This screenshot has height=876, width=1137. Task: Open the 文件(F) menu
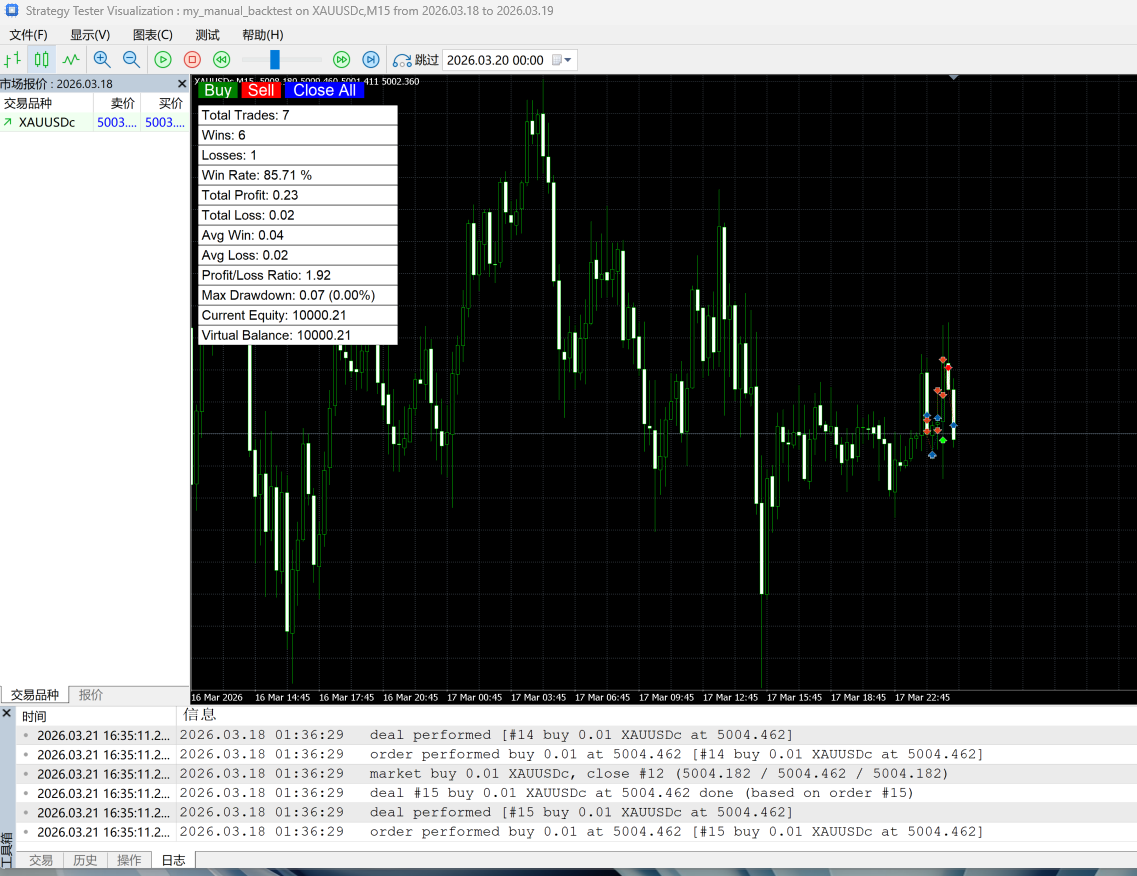(x=28, y=35)
